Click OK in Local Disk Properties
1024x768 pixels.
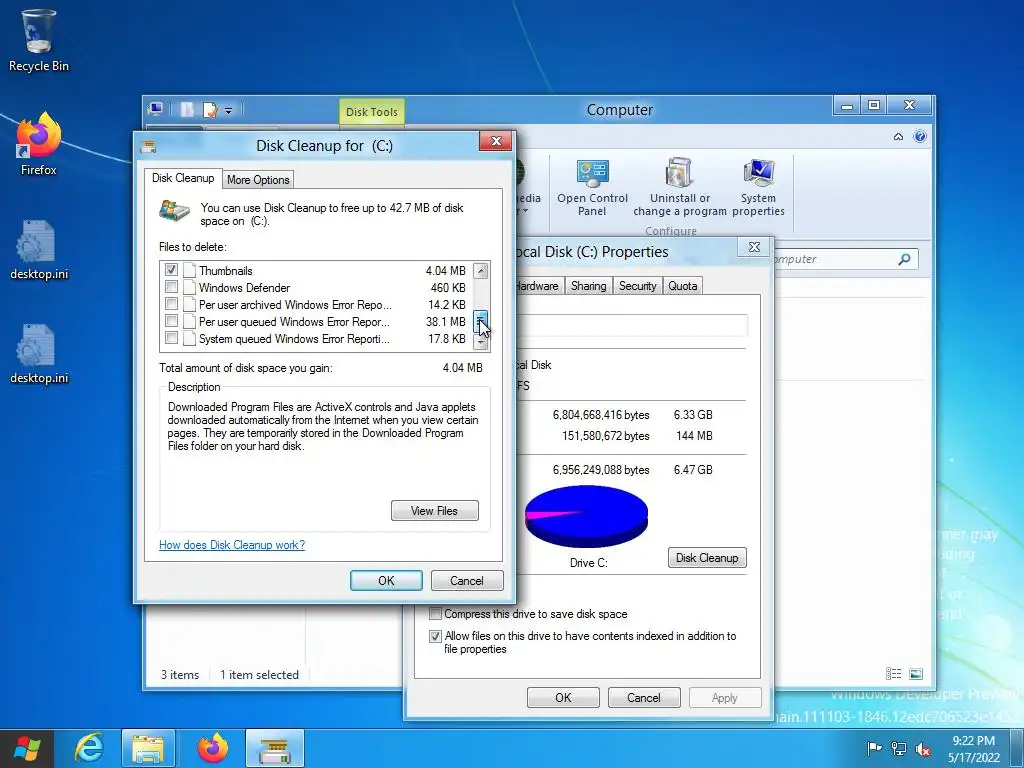coord(563,697)
